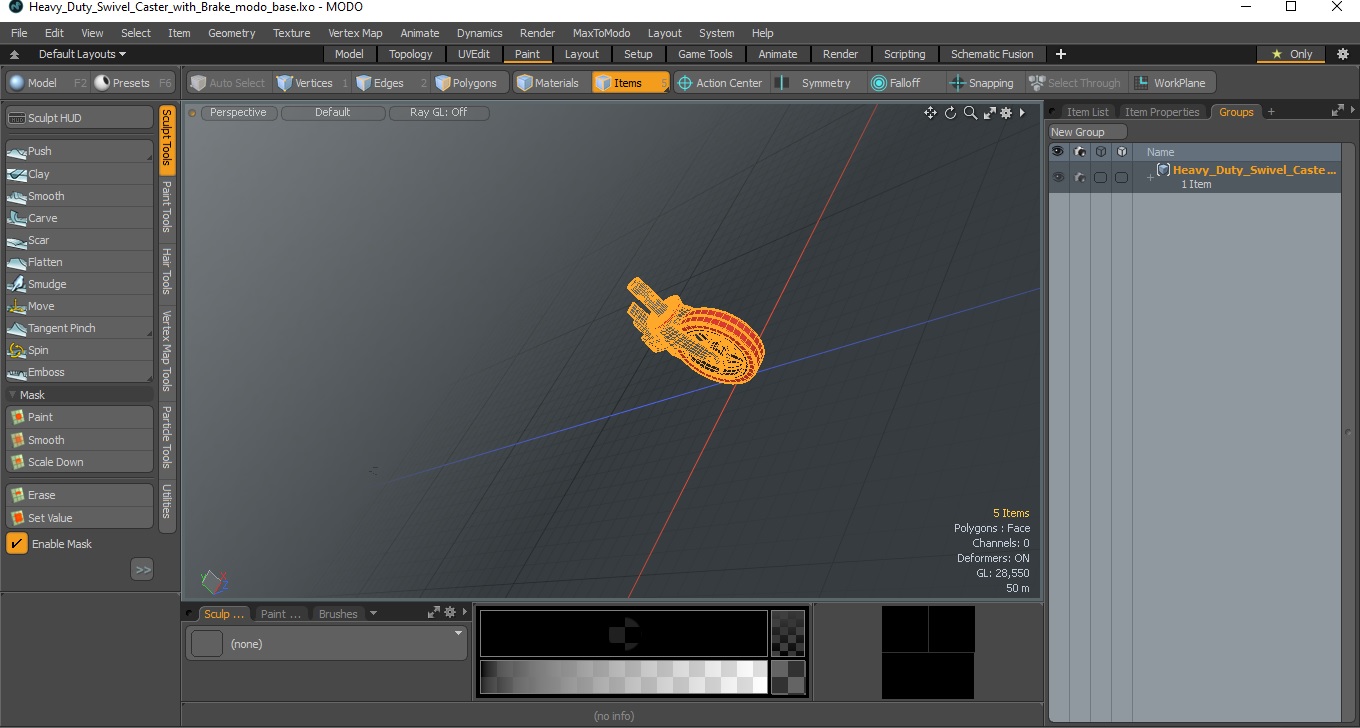Maximize the 3D viewport with expand icon
This screenshot has height=728, width=1360.
[989, 113]
